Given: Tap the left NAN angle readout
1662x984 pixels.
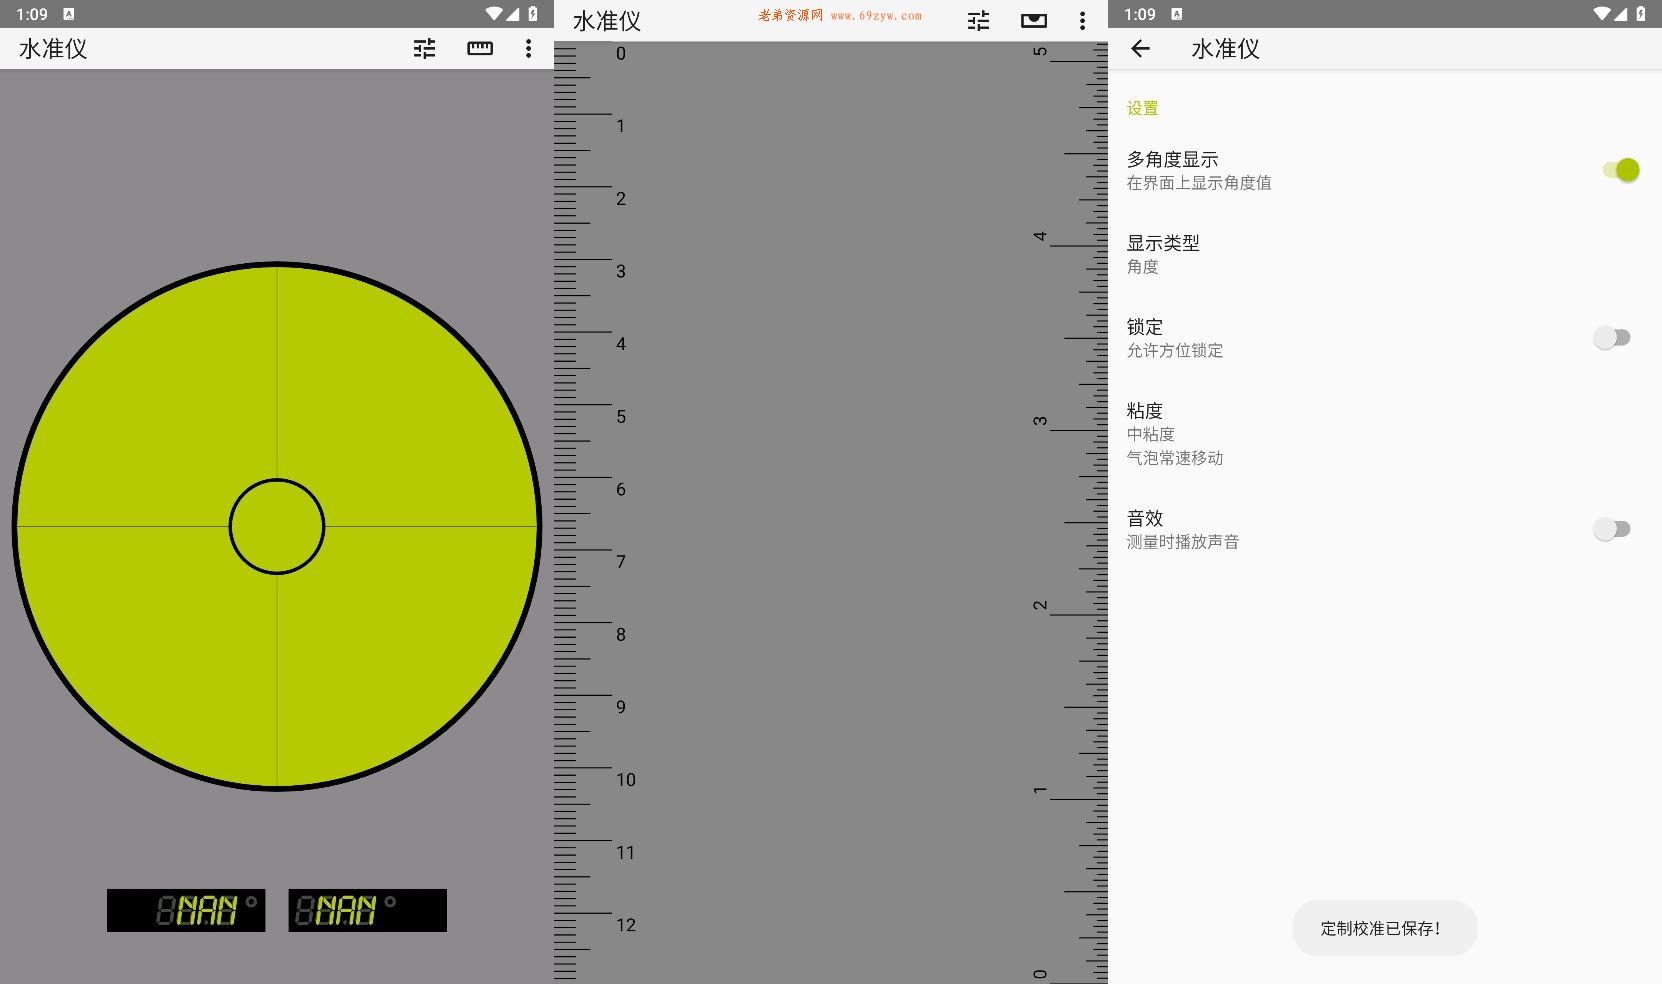Looking at the screenshot, I should click(186, 910).
